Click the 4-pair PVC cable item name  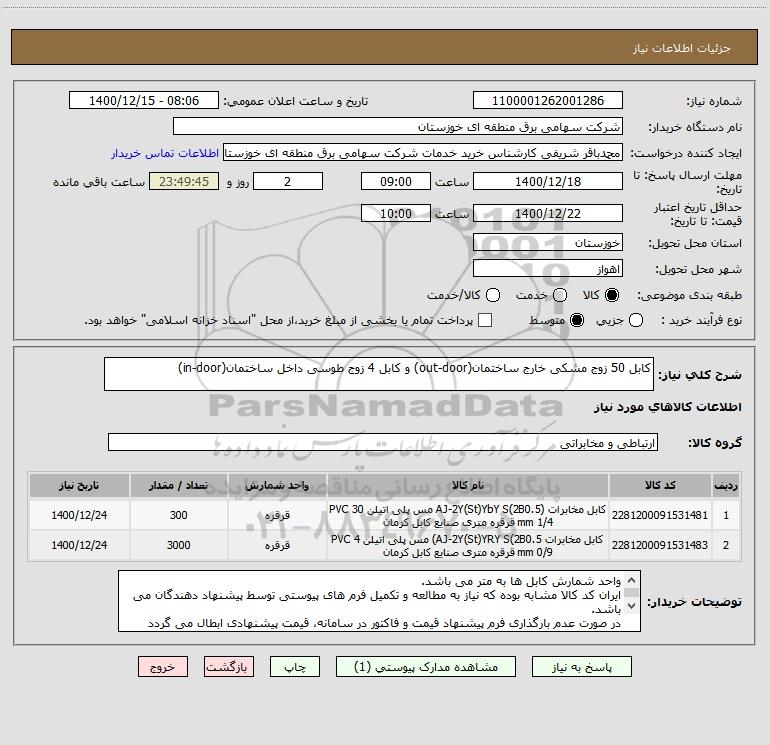point(468,545)
